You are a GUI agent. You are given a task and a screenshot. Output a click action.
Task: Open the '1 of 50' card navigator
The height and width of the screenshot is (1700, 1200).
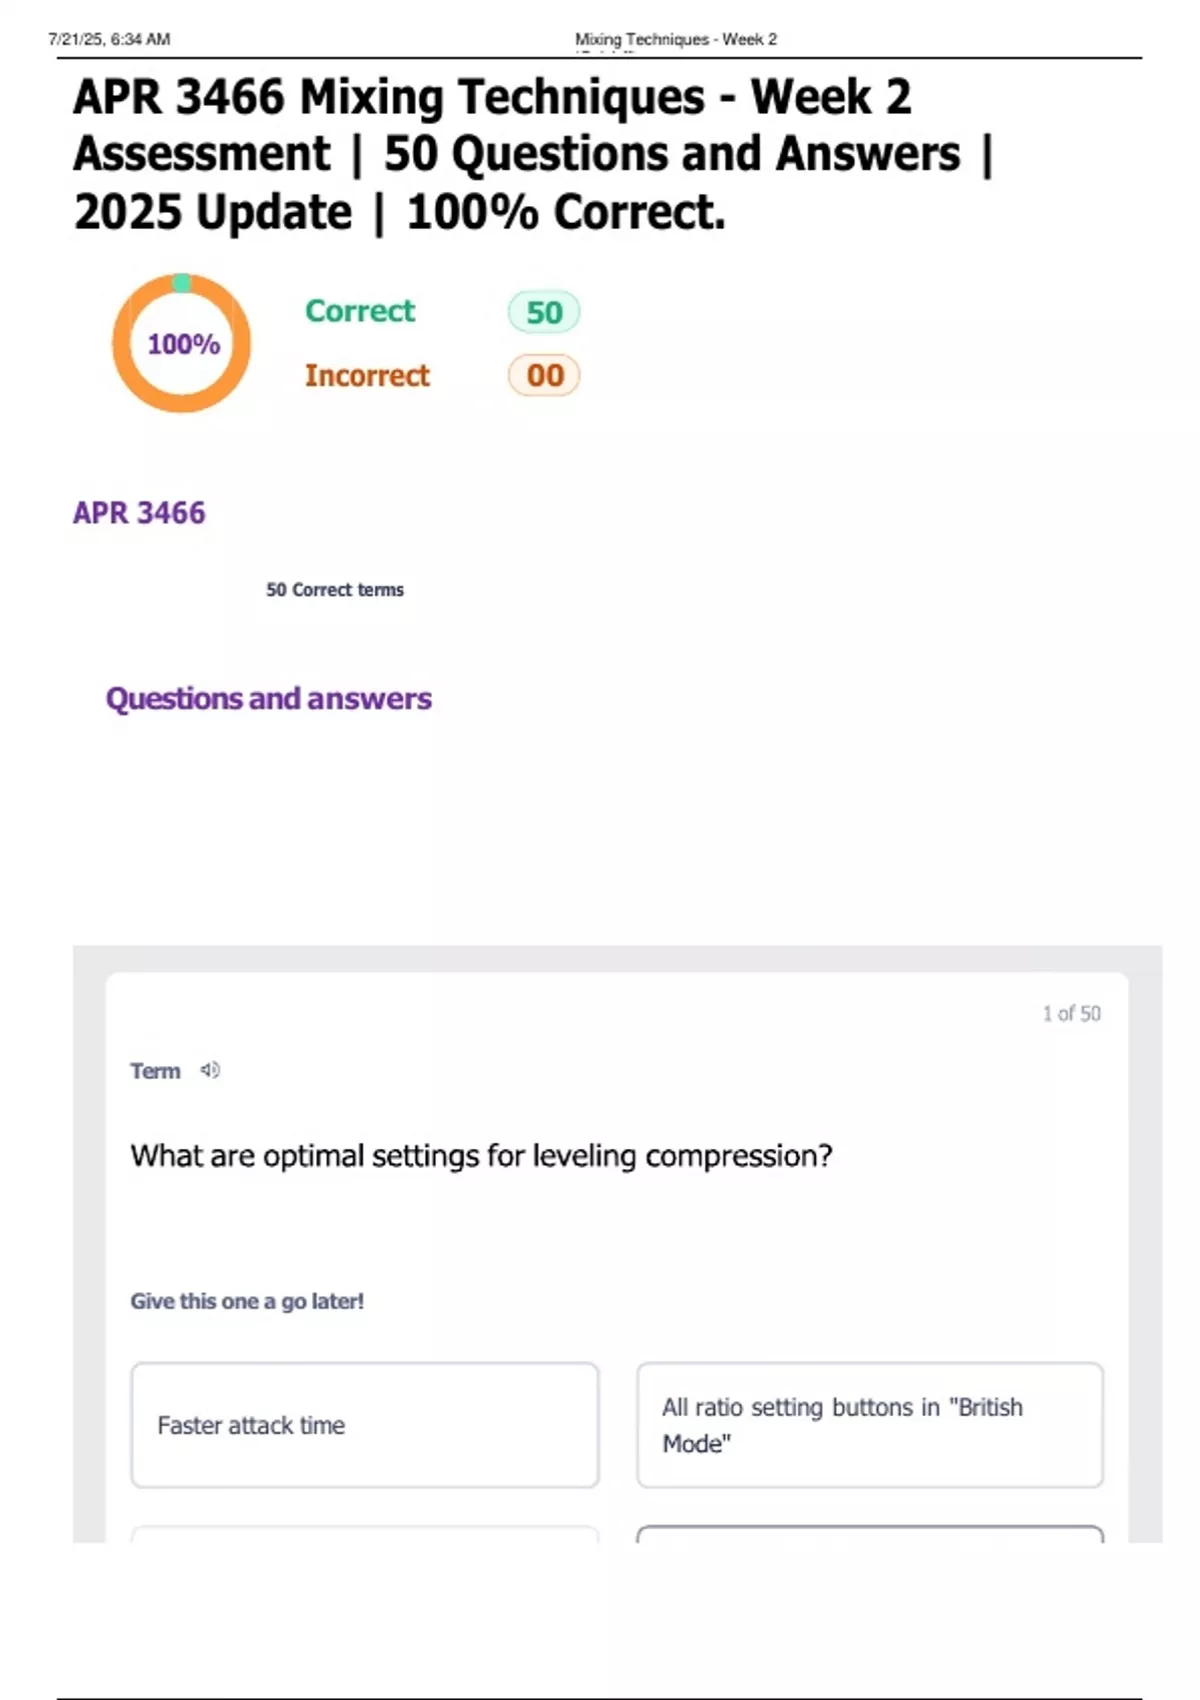[x=1071, y=1012]
